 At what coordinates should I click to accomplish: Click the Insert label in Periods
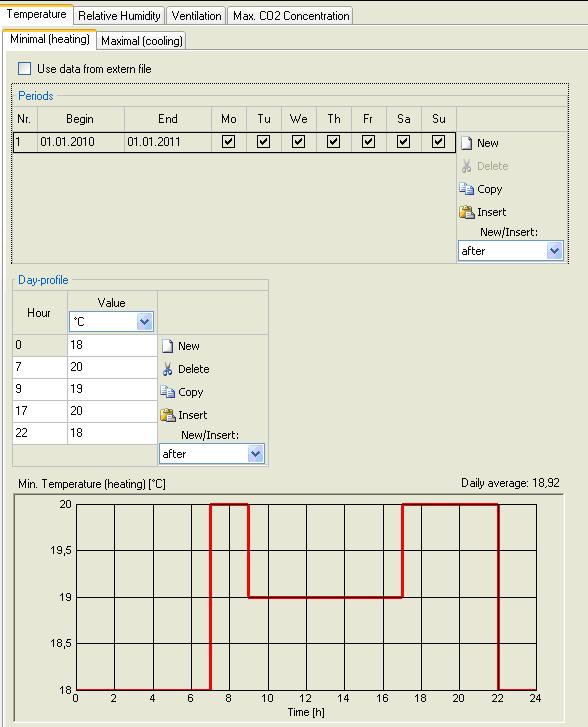(x=492, y=212)
